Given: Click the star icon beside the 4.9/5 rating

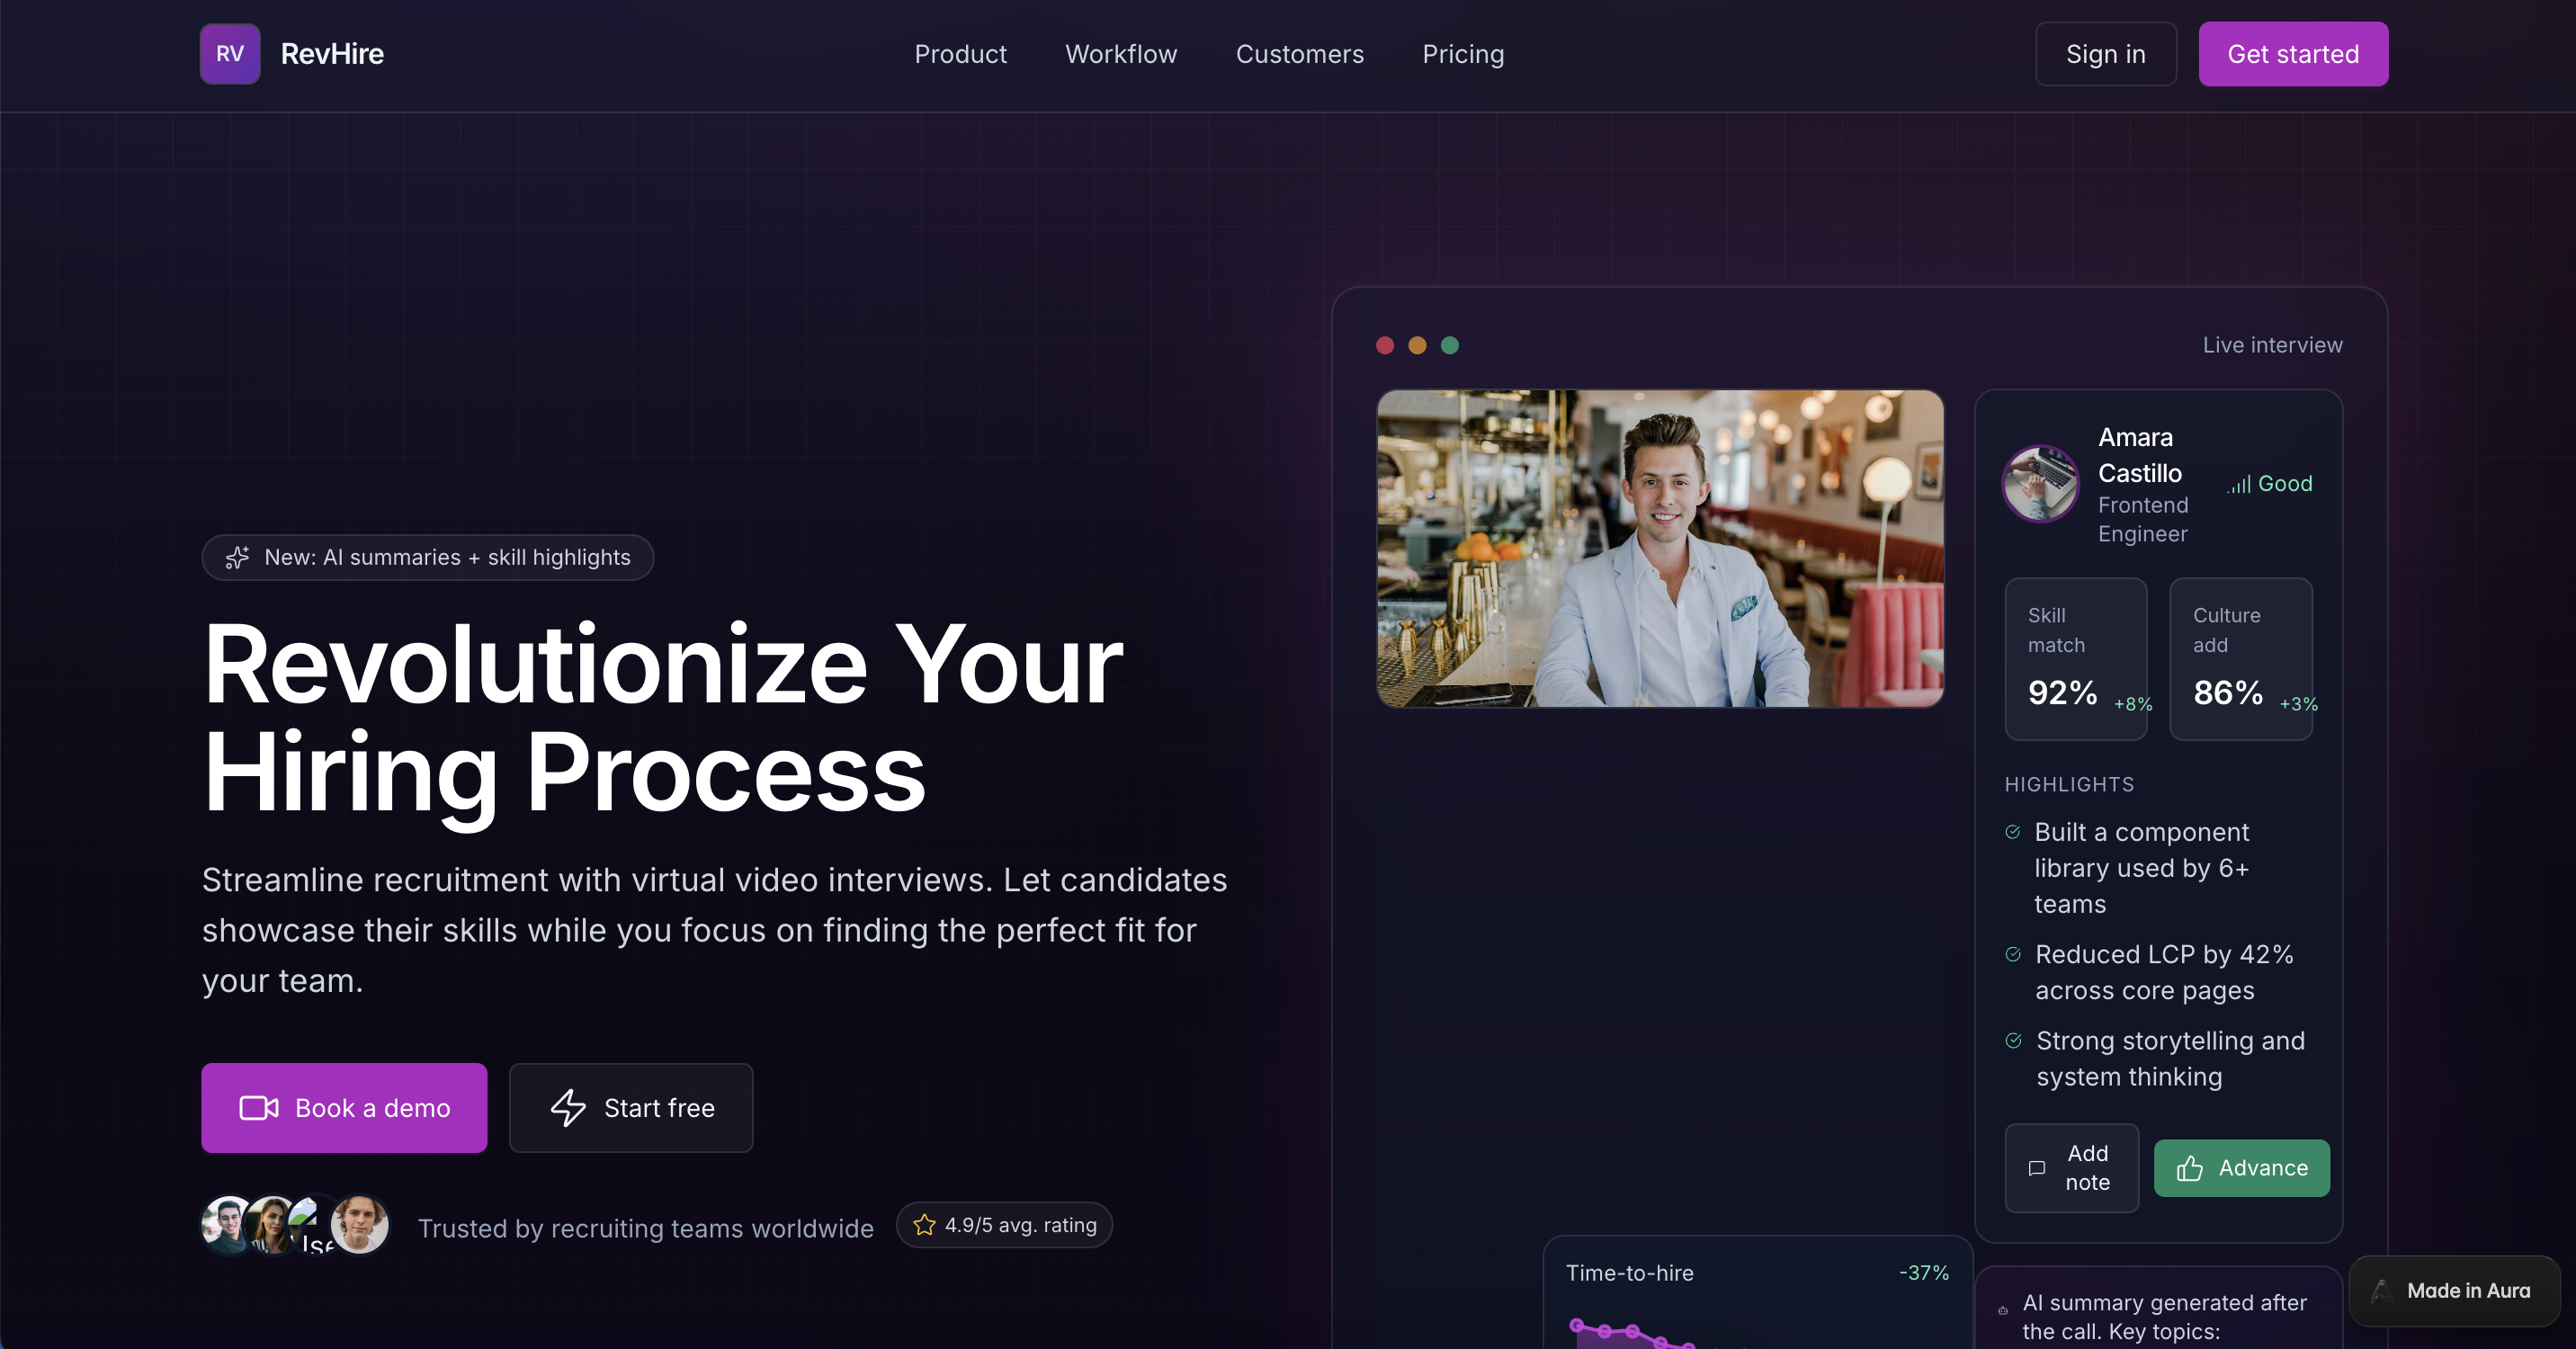Looking at the screenshot, I should click(925, 1224).
